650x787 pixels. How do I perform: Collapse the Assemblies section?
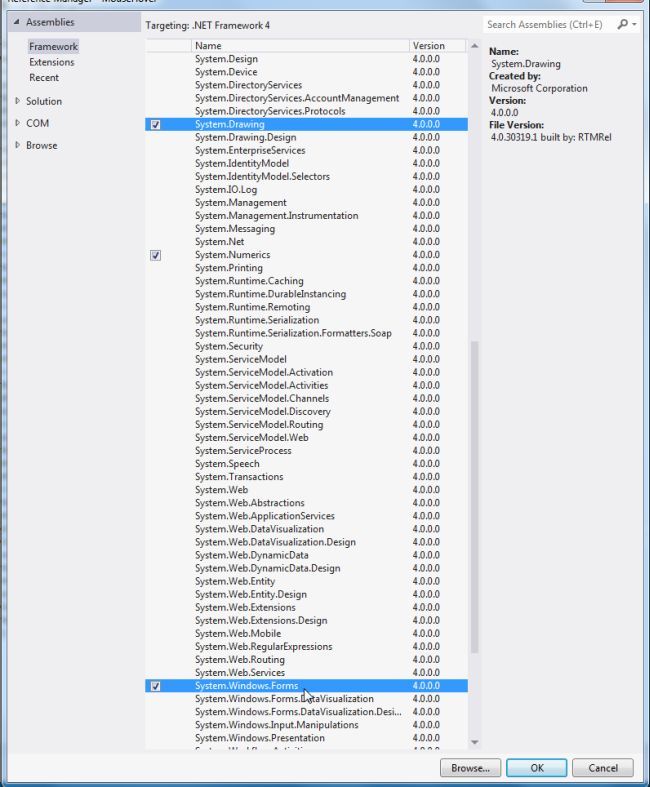17,22
